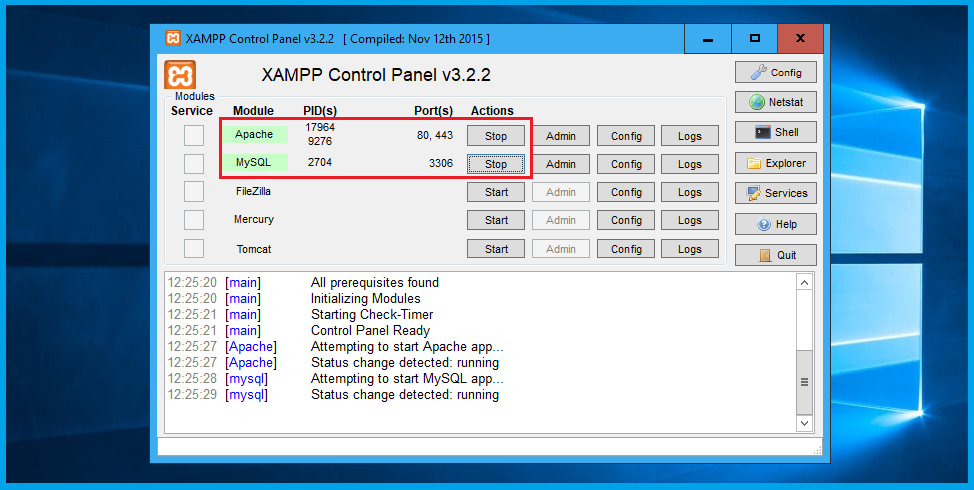Toggle the Tomcat service checkbox
This screenshot has height=490, width=974.
click(194, 248)
